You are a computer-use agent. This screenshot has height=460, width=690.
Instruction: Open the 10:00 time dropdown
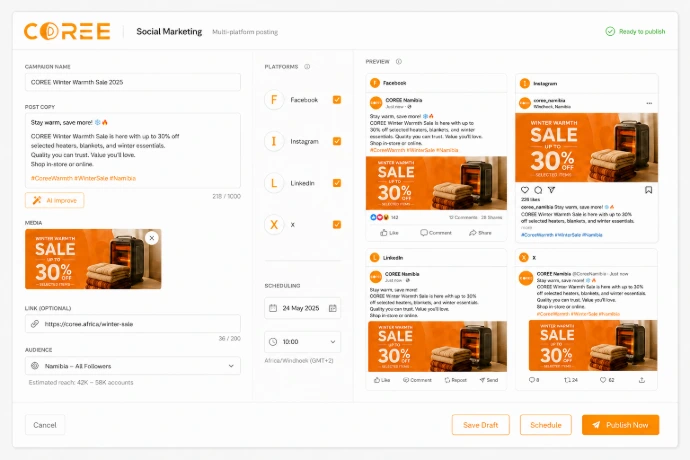pyautogui.click(x=302, y=342)
